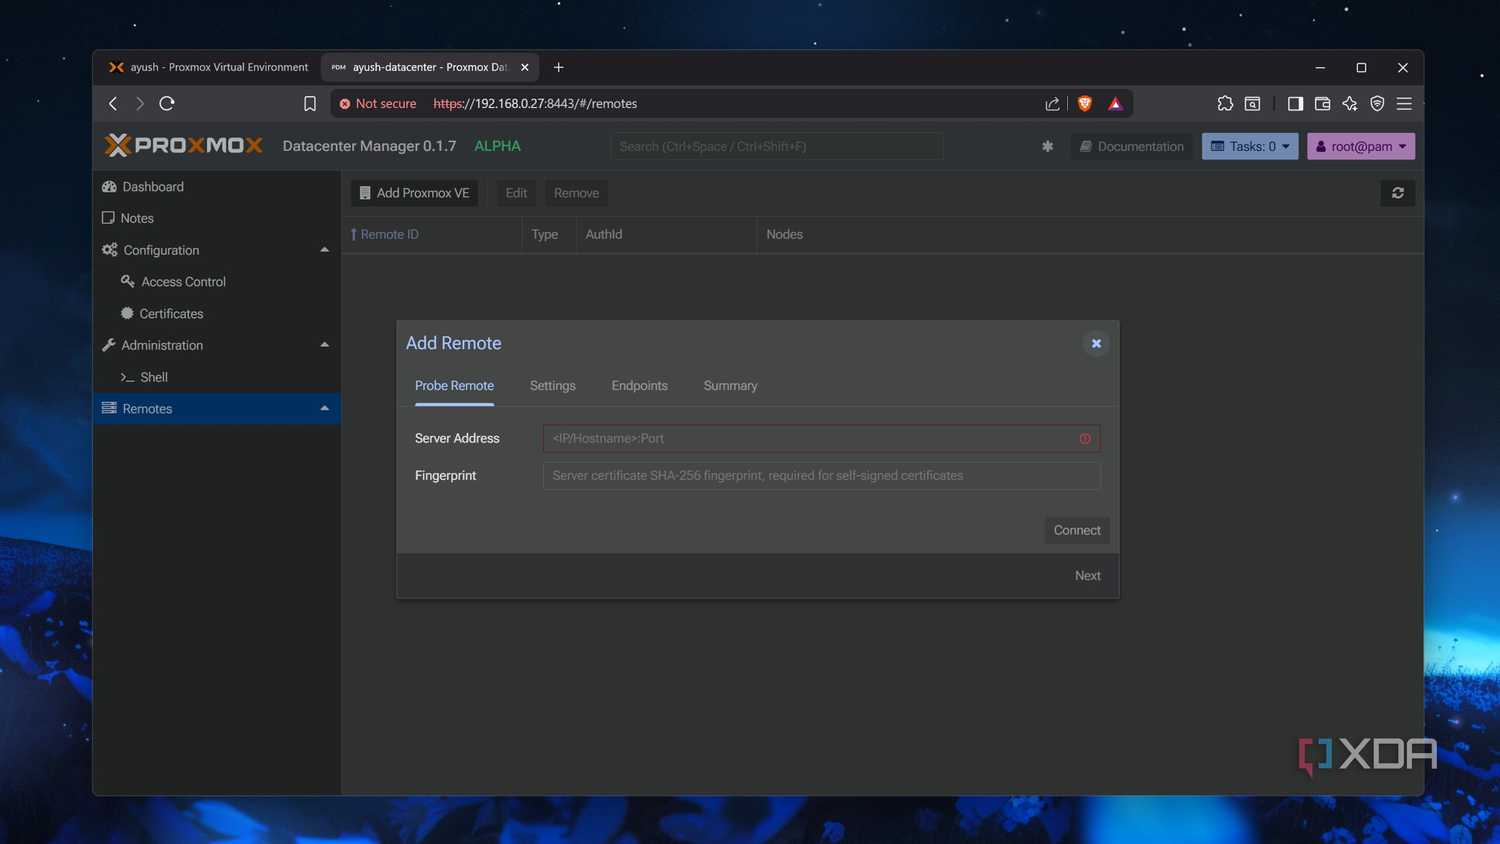Open the Leo AI sparkle icon
Image resolution: width=1500 pixels, height=844 pixels.
(1350, 103)
